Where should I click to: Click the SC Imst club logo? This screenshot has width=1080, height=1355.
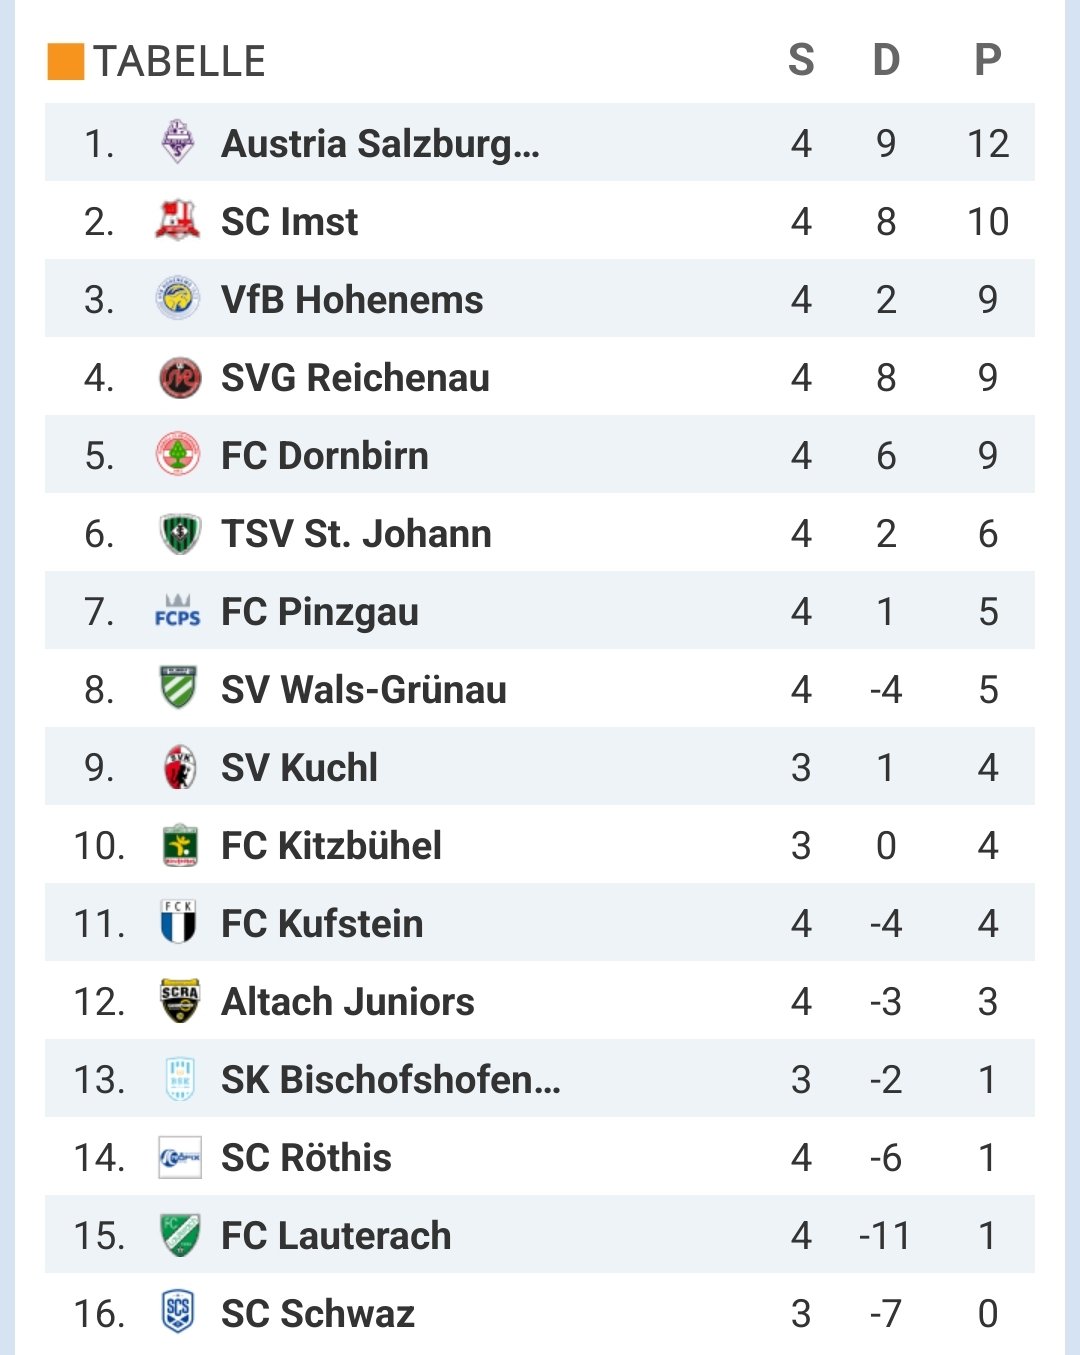(x=178, y=220)
